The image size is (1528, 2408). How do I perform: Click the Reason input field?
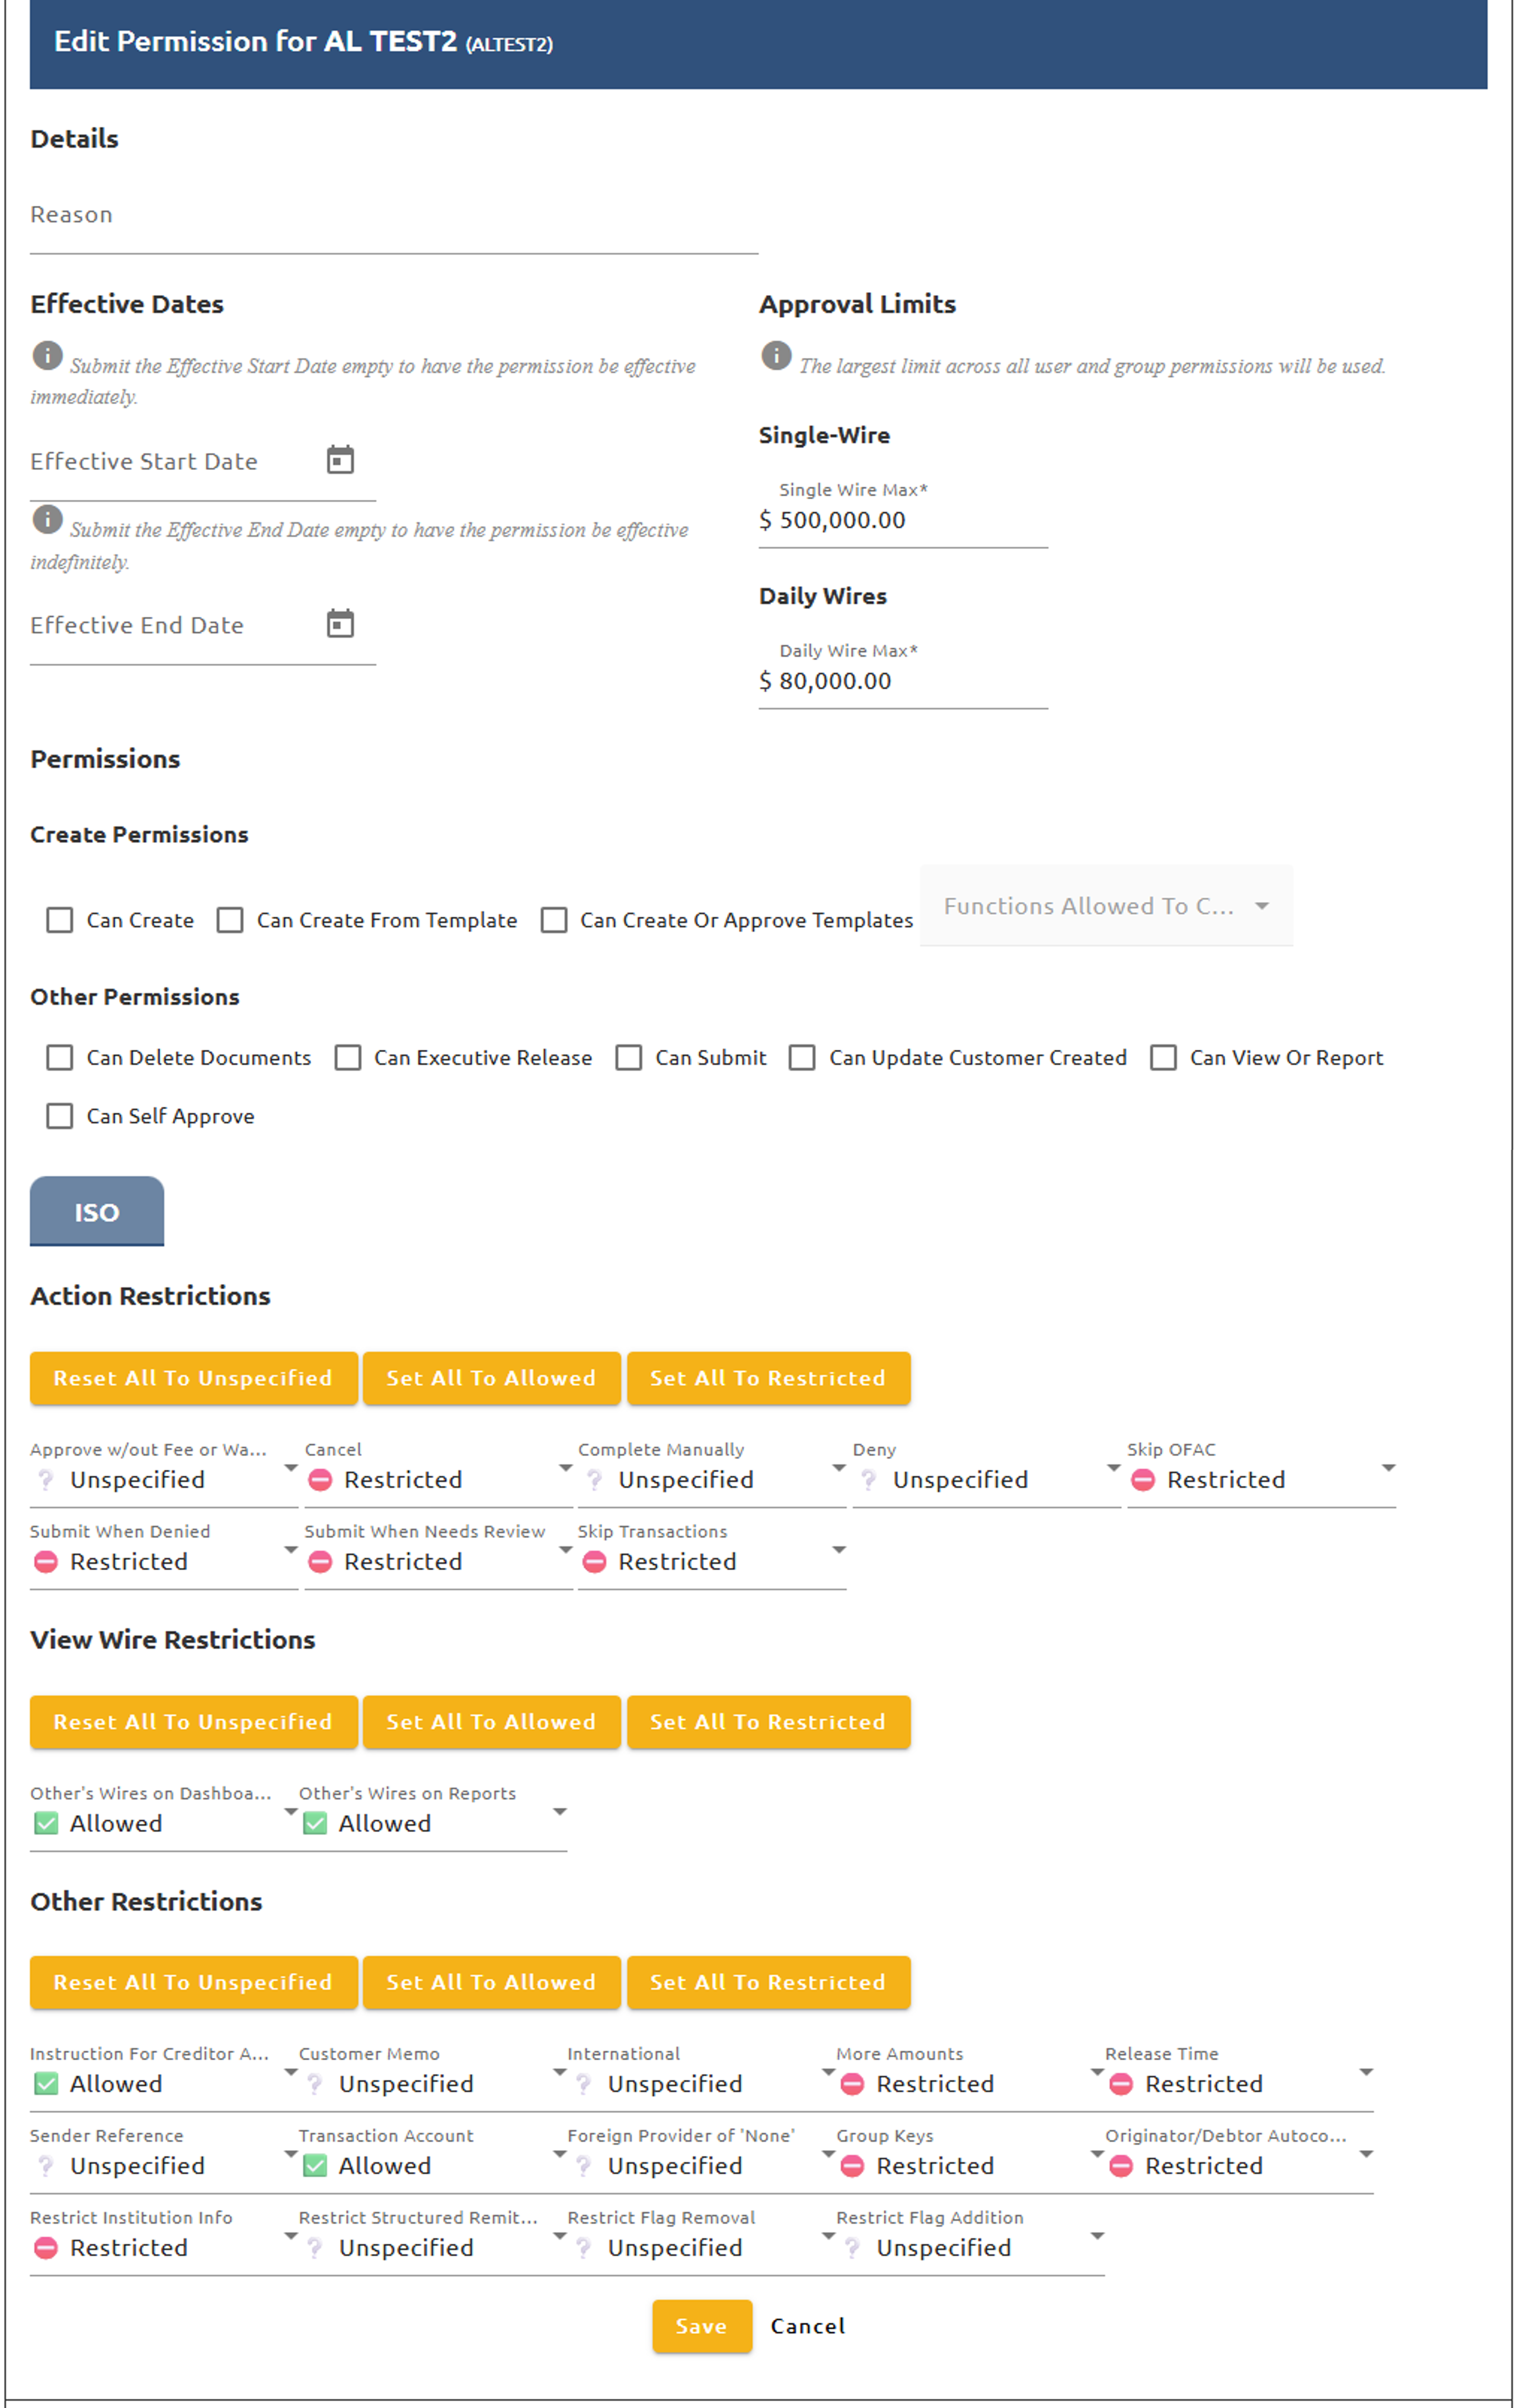tap(393, 226)
